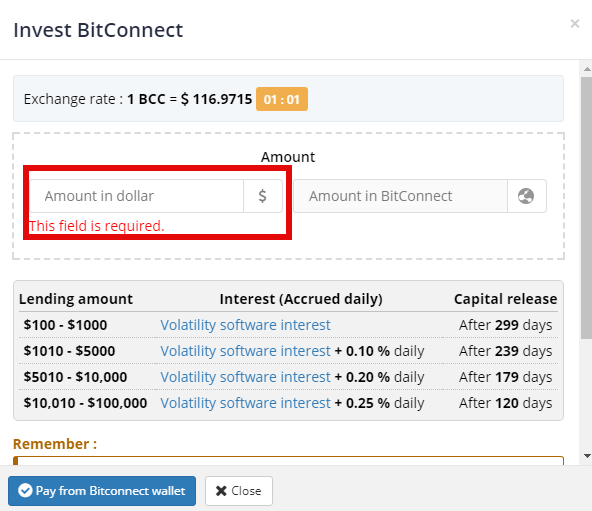Open Volatility software interest link for $5010 - $10,000
The height and width of the screenshot is (511, 592).
point(245,377)
